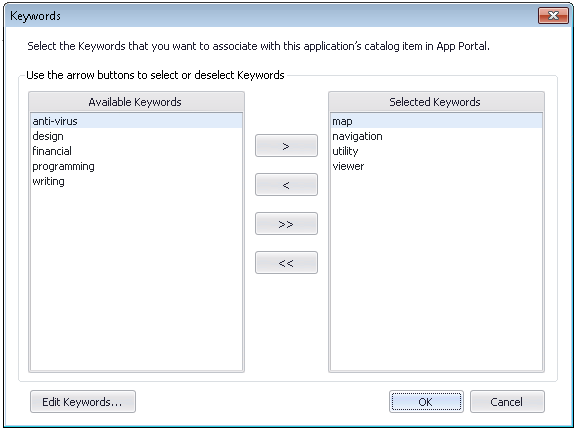Select anti-virus in Available Keywords
Viewport: 575px width, 430px height.
pos(136,121)
